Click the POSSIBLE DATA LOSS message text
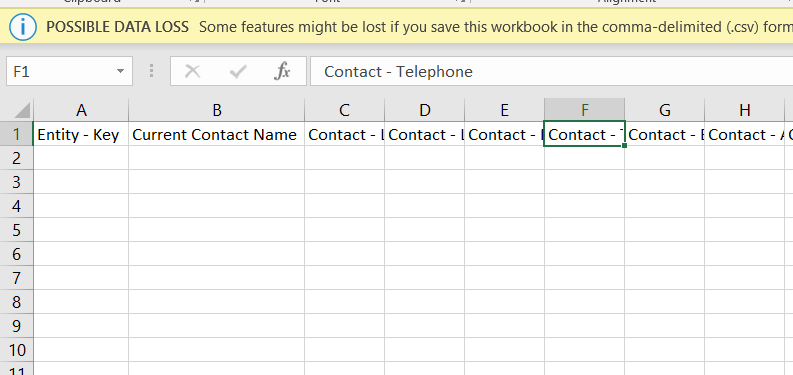 click(117, 27)
